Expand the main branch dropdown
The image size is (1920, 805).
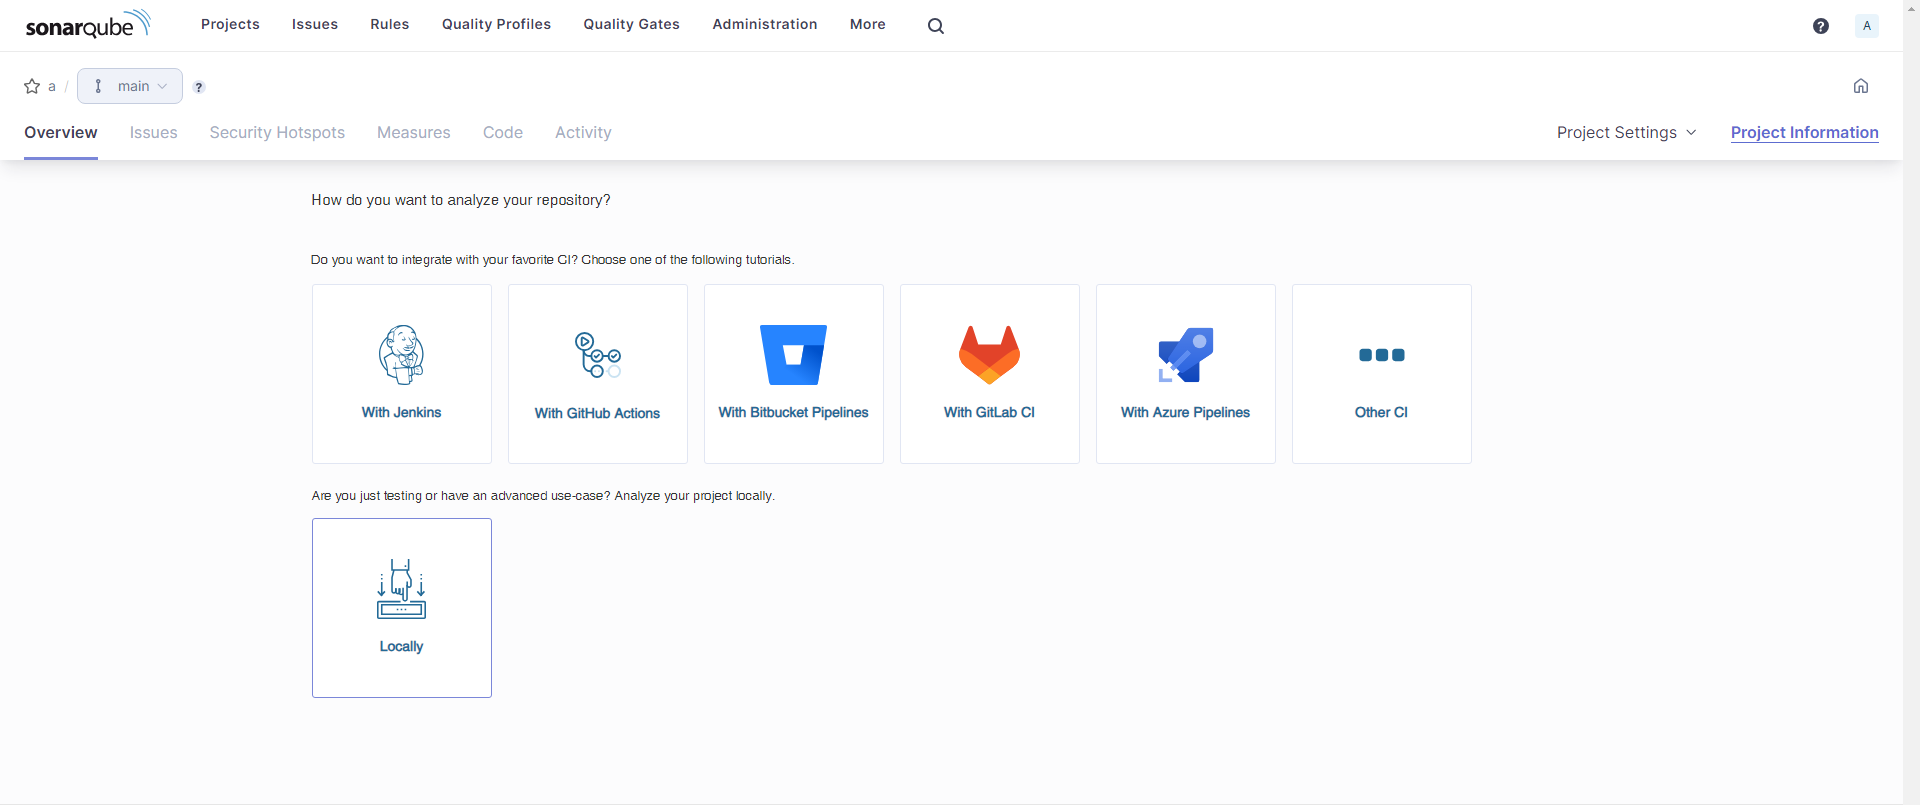[x=130, y=86]
